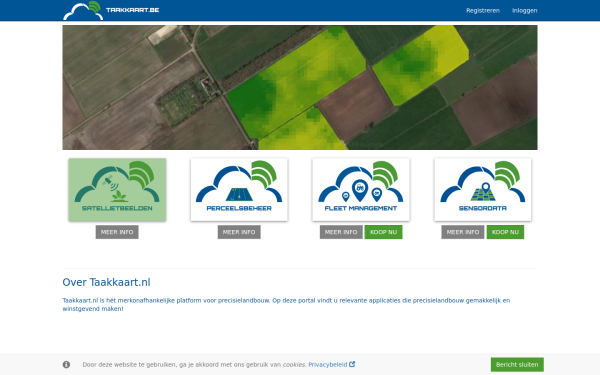Click the satellite field banner image

tap(300, 88)
